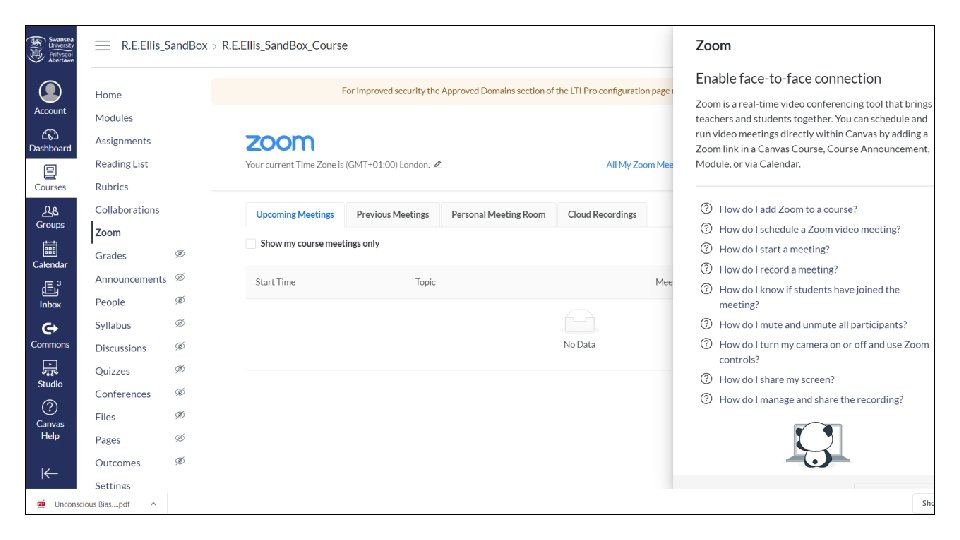960x540 pixels.
Task: Open the Unconscious Bias PDF download
Action: coord(92,504)
